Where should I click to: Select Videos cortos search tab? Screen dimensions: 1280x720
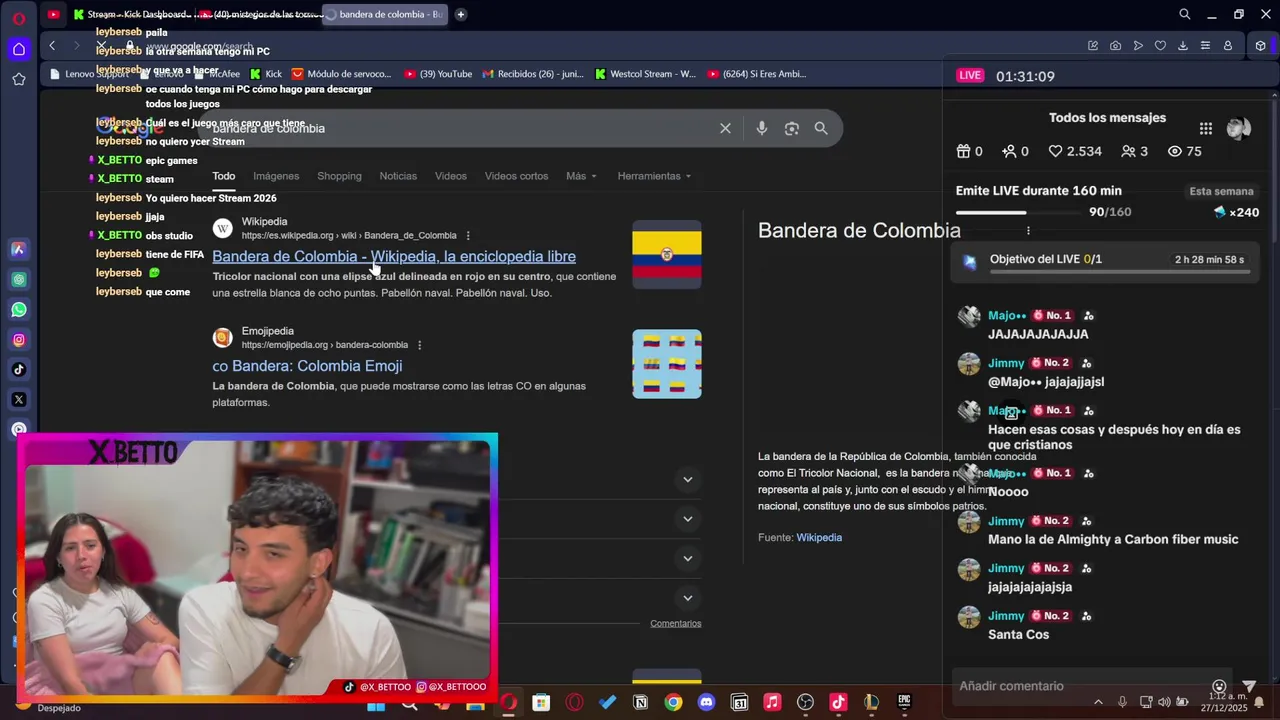(516, 176)
